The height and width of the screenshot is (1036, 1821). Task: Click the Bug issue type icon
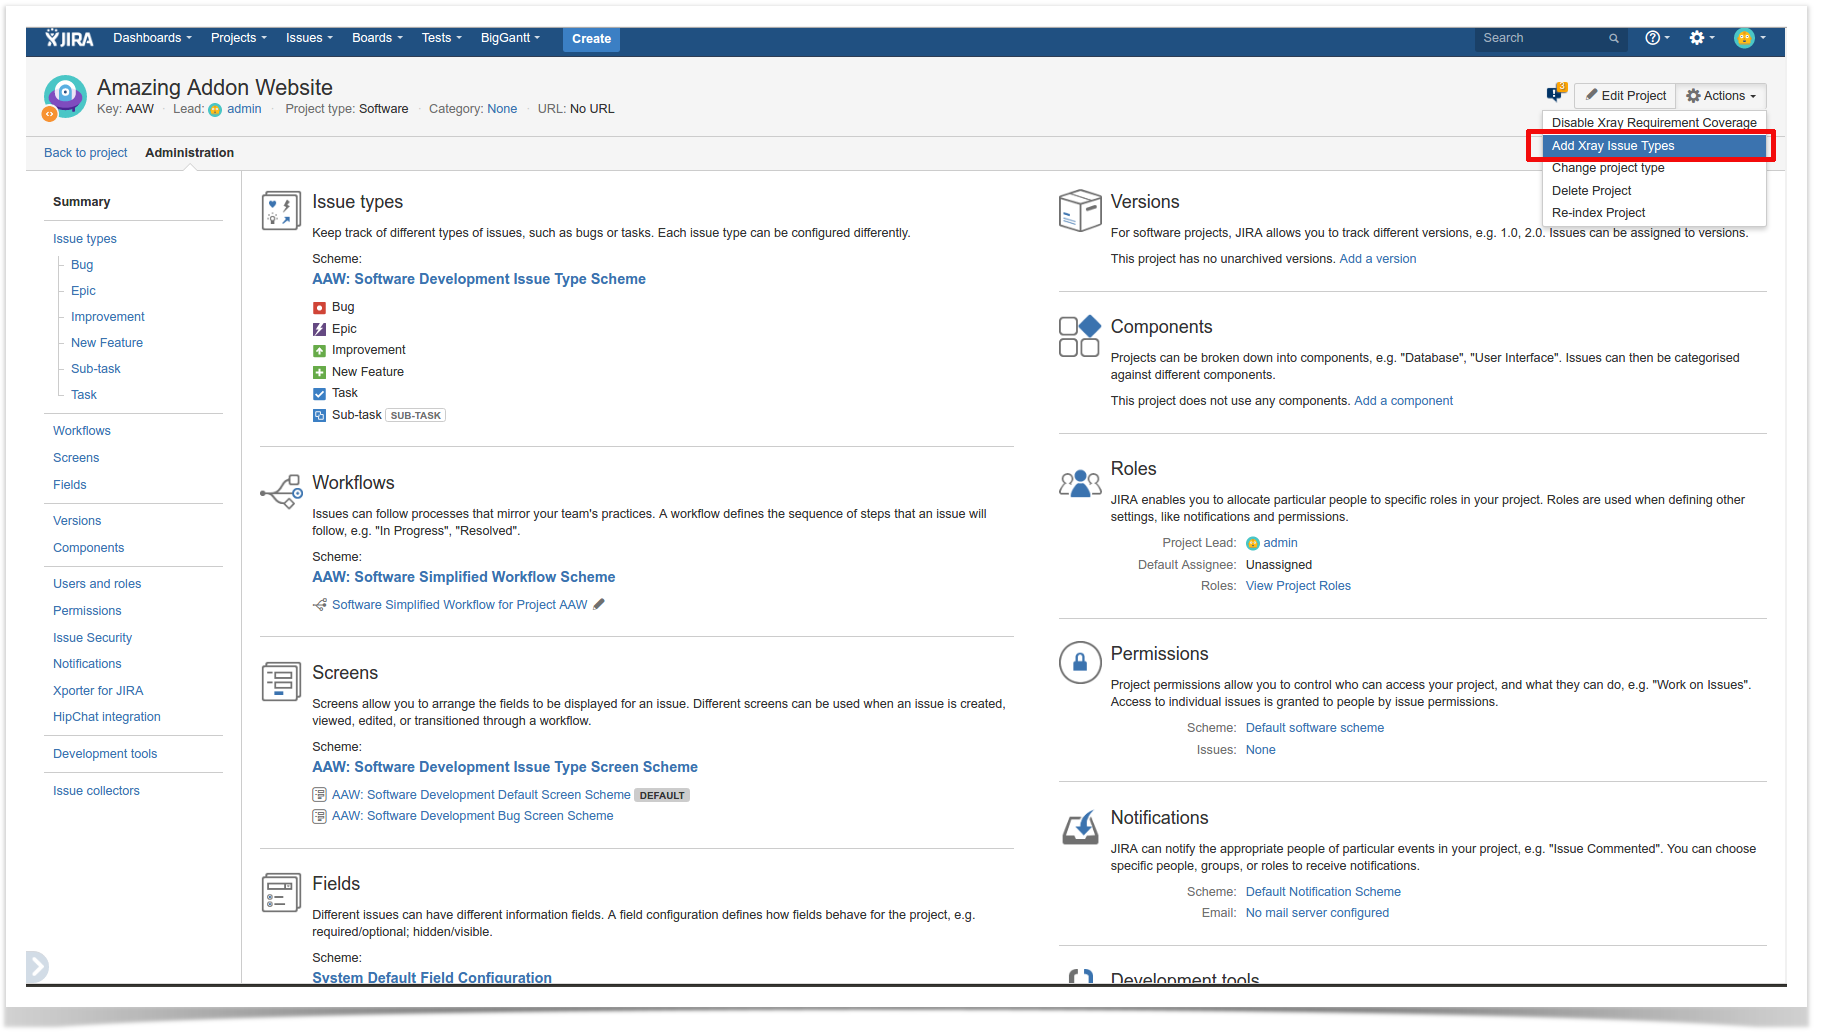319,307
